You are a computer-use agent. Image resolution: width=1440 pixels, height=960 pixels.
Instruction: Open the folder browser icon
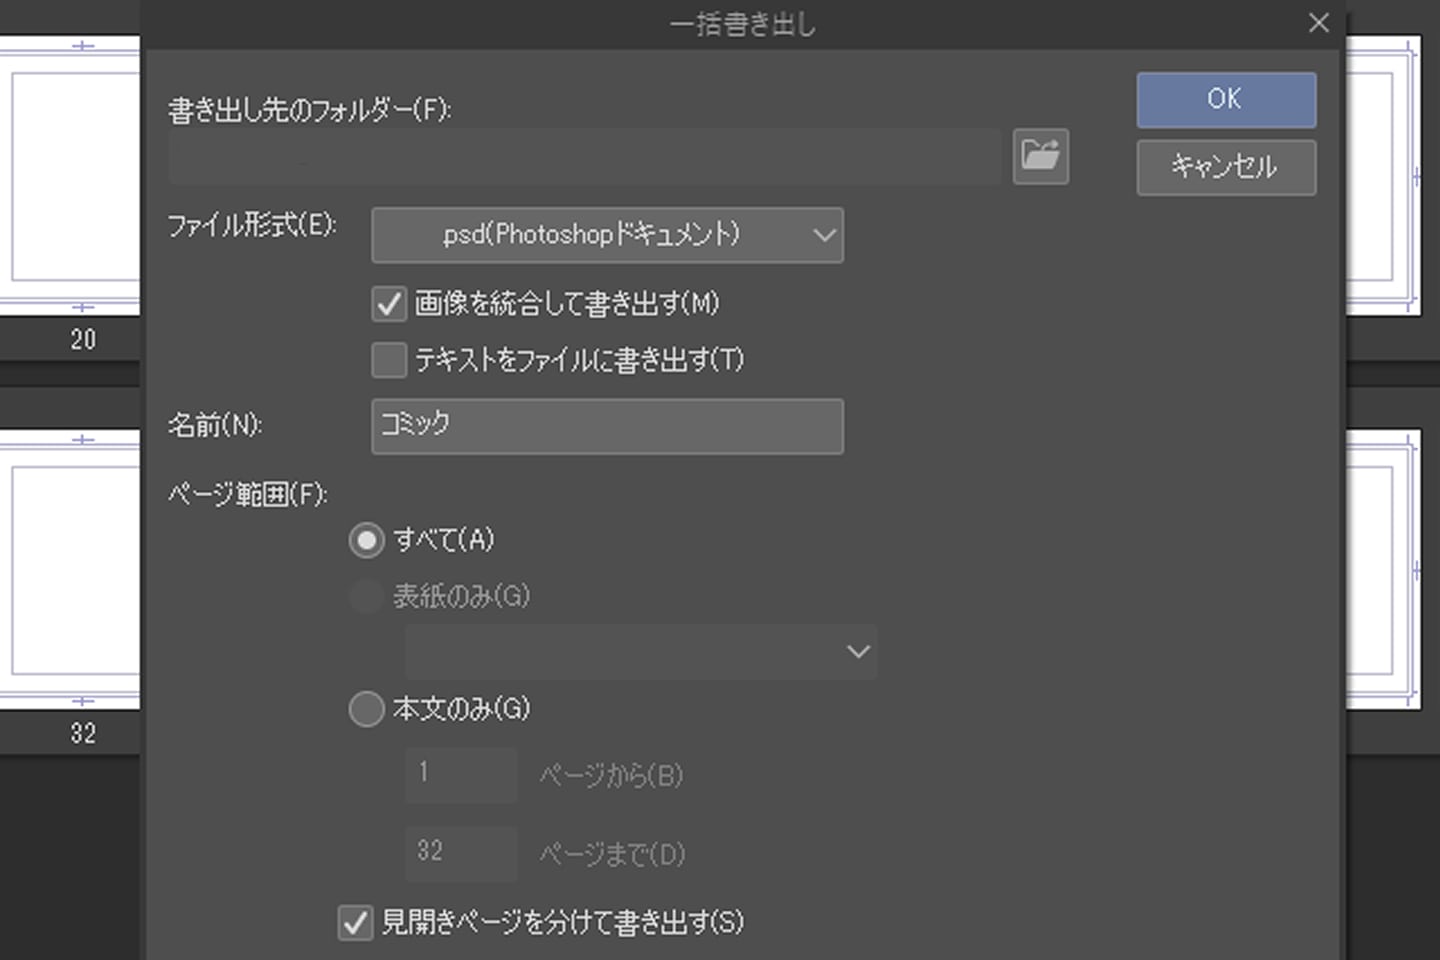click(1040, 156)
